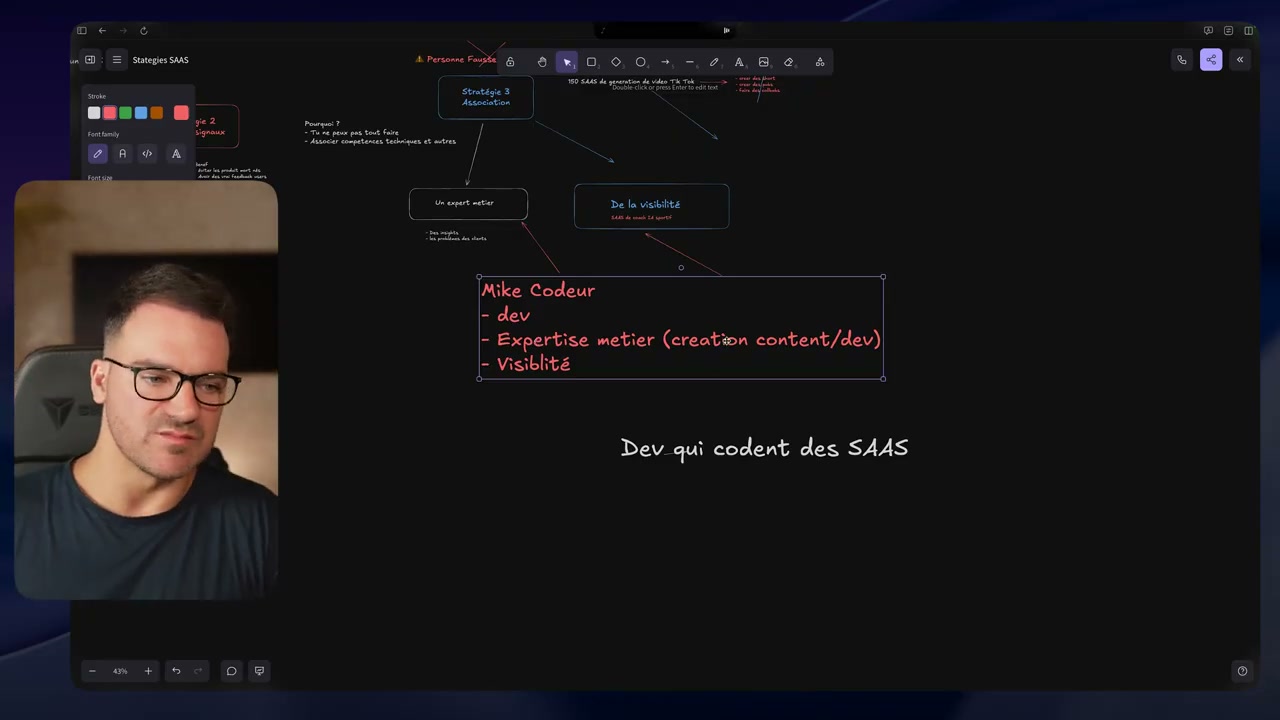The height and width of the screenshot is (720, 1280).
Task: Select the Draw pencil tool
Action: click(x=714, y=62)
